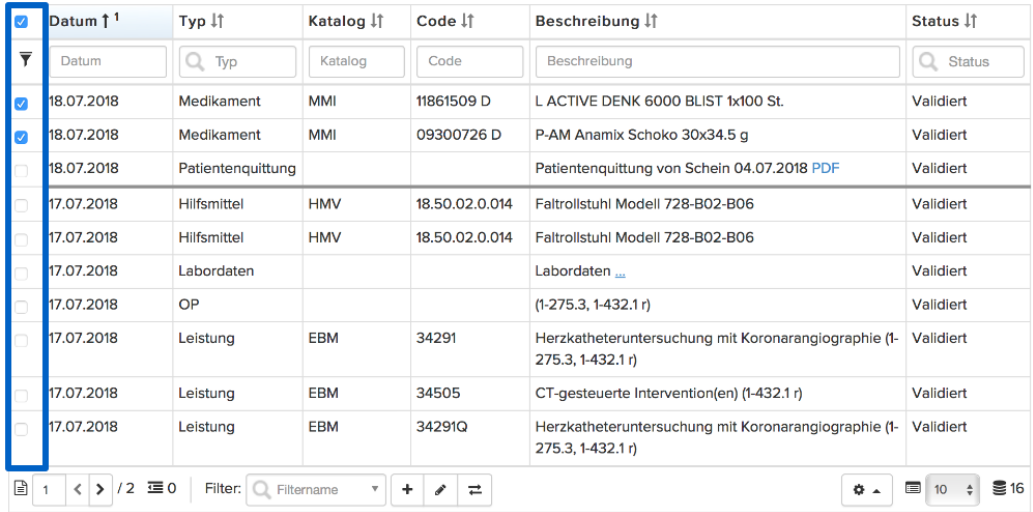Click the rows-per-page list icon
Screen dimensions: 1033x512
[x=912, y=489]
